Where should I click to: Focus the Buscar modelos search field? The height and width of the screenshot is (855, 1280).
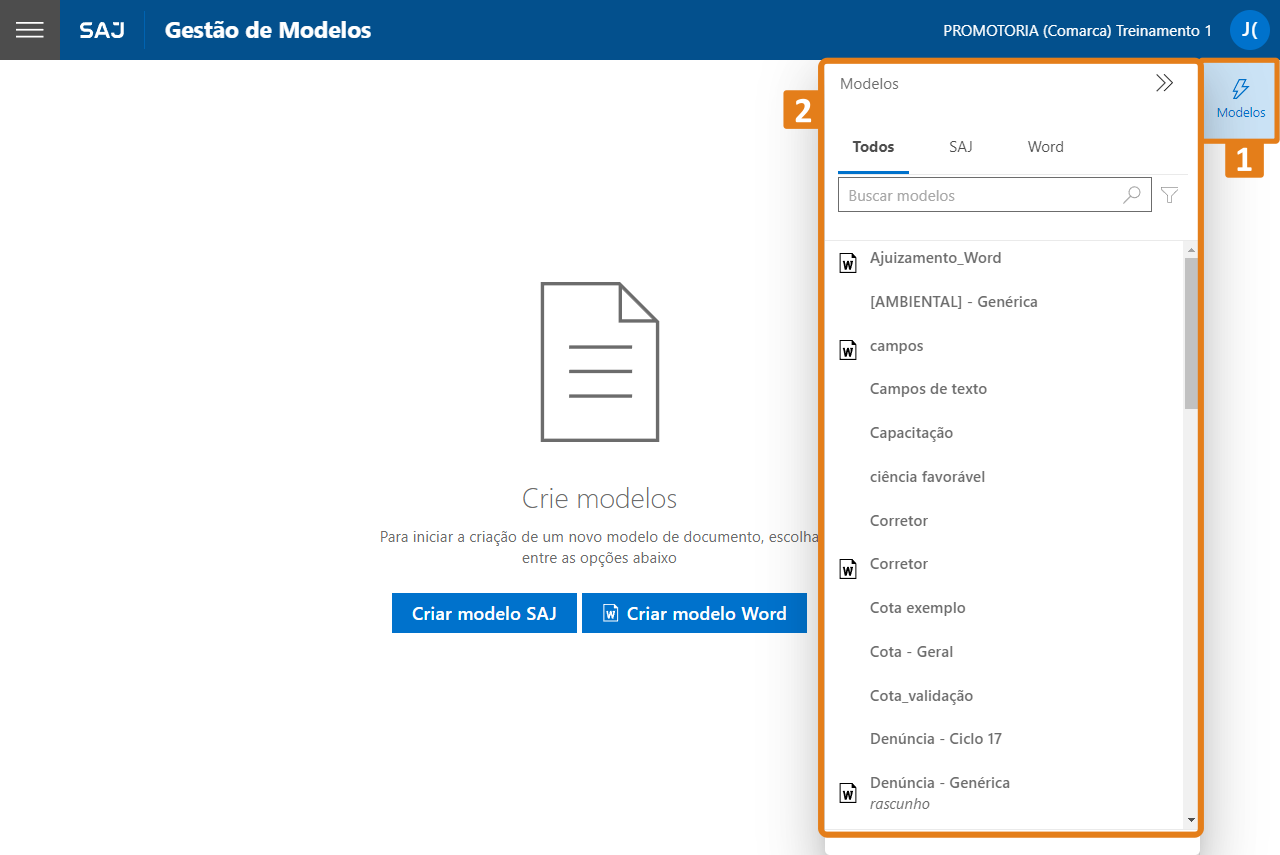tap(980, 196)
